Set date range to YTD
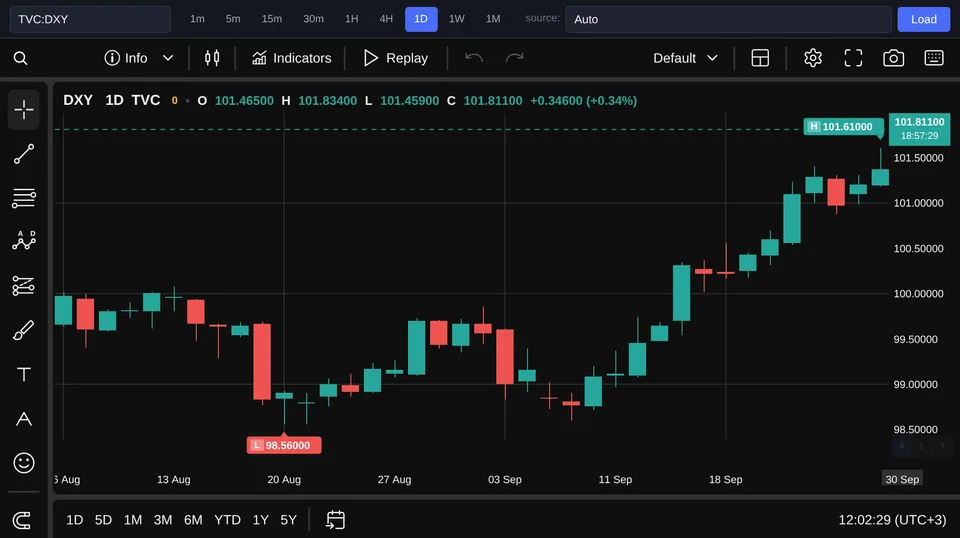Viewport: 960px width, 538px height. pyautogui.click(x=227, y=520)
